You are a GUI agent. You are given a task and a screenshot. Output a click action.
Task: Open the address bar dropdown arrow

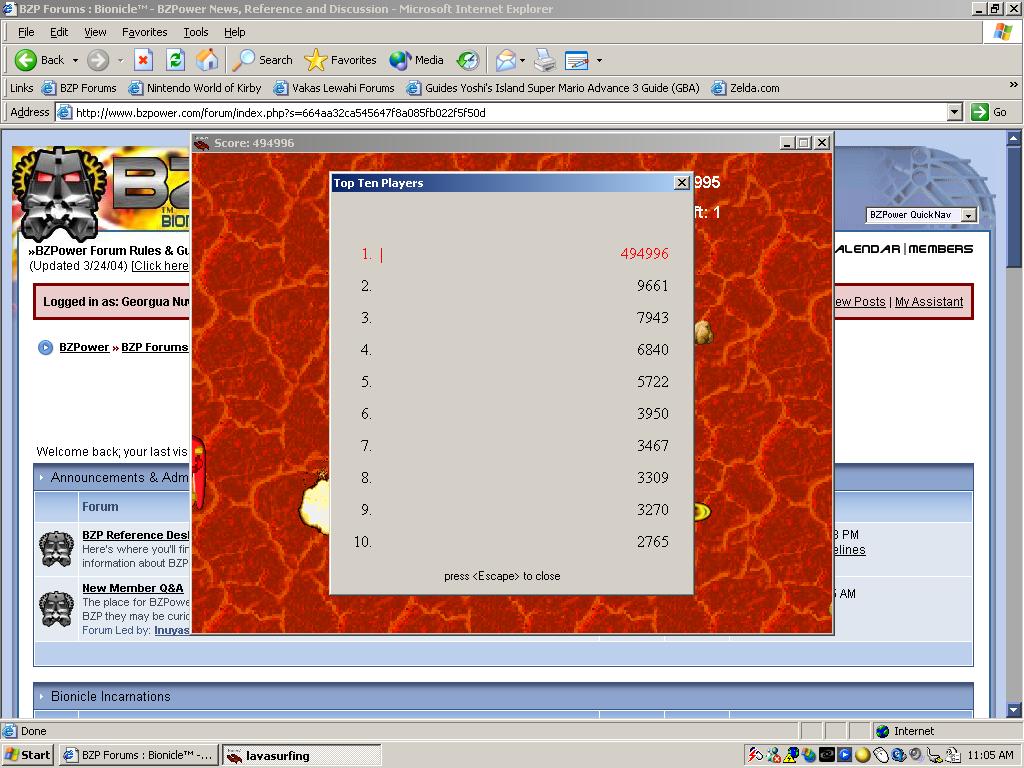[x=954, y=112]
